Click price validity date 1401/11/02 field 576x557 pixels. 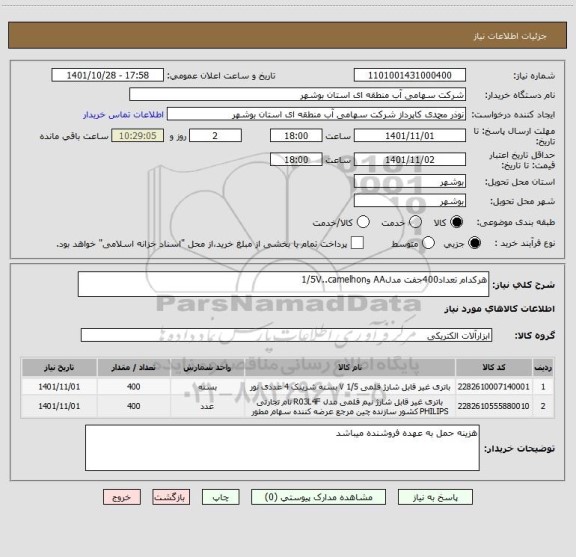[410, 159]
